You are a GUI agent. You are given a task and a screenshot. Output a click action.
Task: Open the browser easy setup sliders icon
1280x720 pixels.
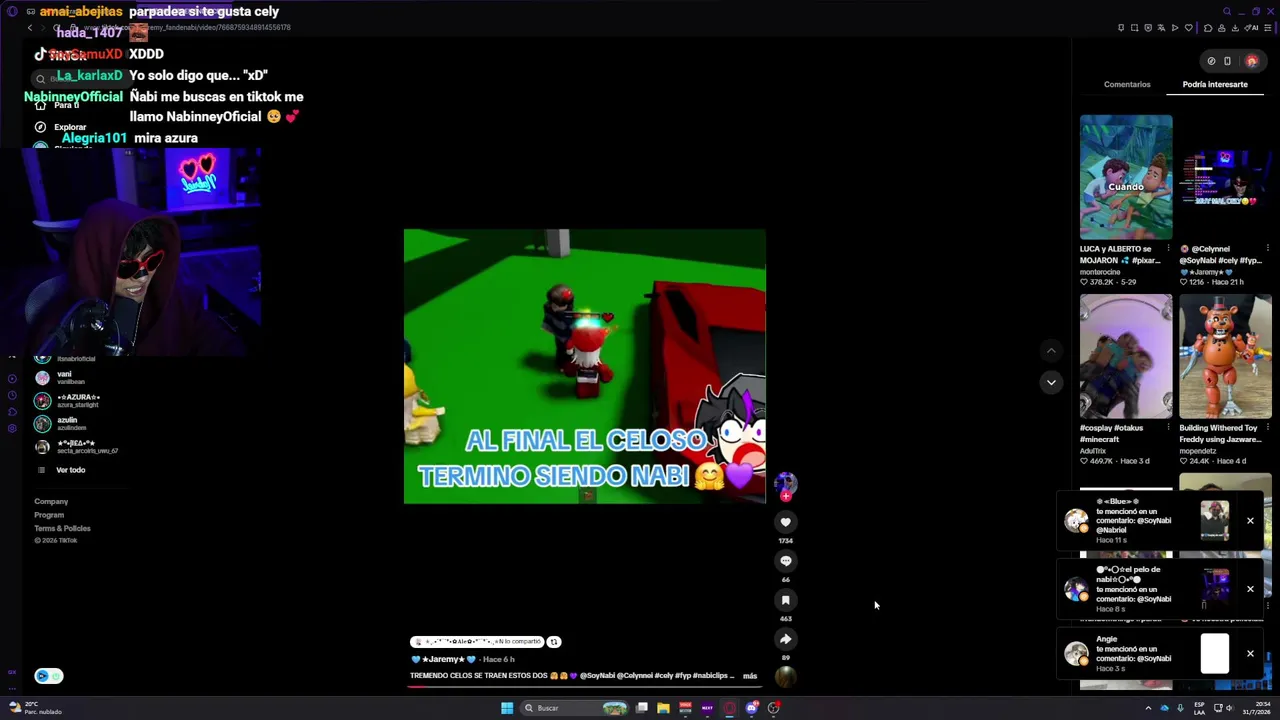tap(1269, 28)
